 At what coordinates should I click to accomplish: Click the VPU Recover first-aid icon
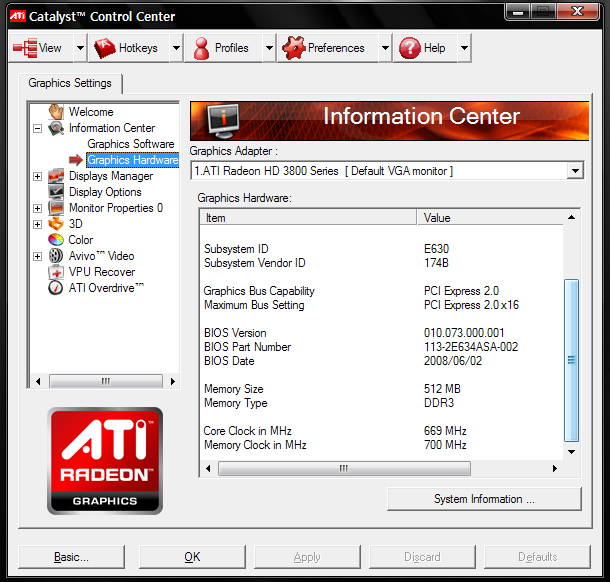pyautogui.click(x=56, y=272)
